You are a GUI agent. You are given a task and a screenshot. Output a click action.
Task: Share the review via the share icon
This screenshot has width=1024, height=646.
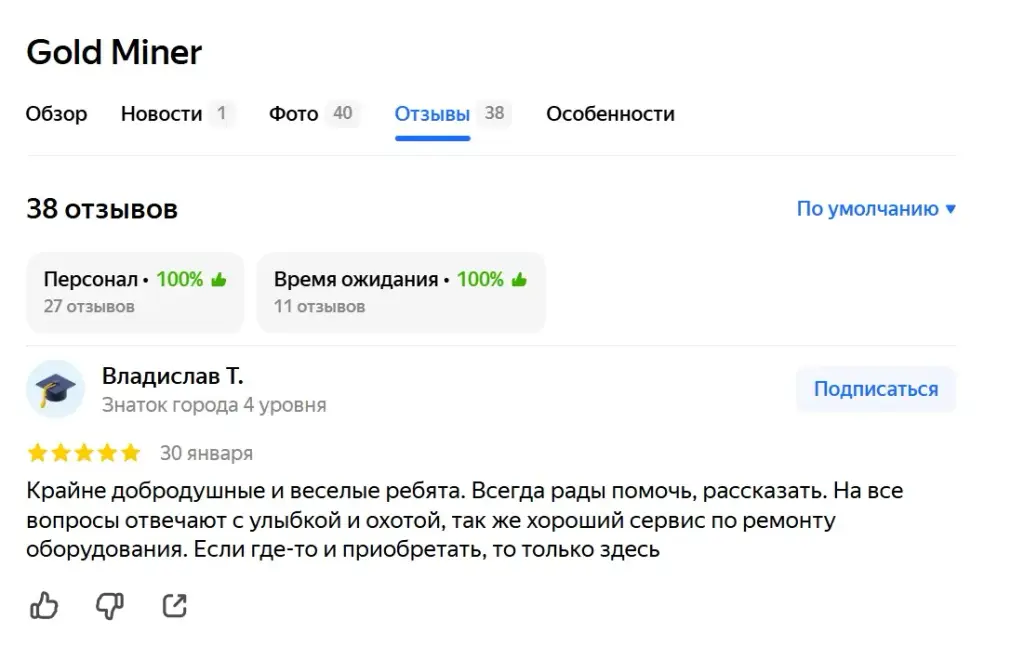(174, 606)
